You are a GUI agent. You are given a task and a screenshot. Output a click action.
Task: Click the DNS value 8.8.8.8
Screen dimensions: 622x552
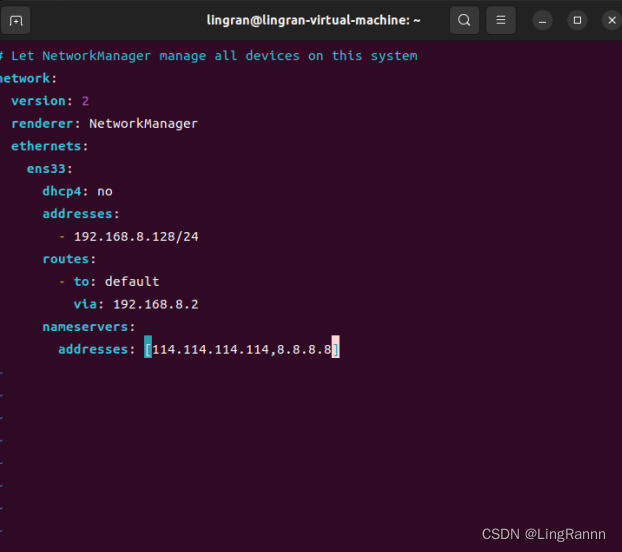tap(304, 350)
